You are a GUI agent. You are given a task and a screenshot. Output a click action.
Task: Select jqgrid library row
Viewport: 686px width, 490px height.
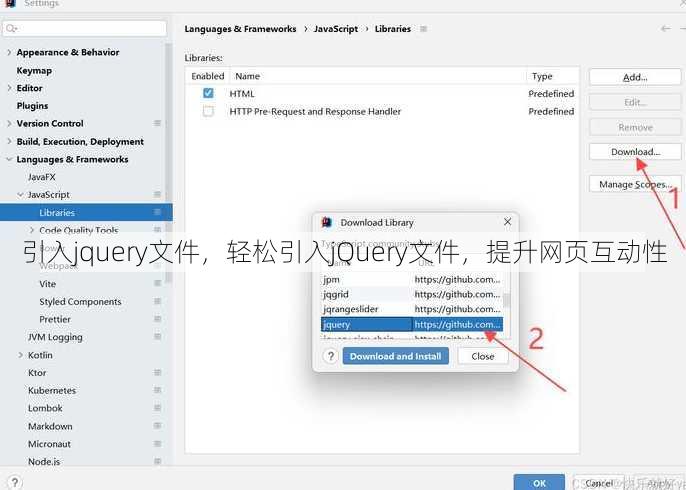(x=412, y=294)
